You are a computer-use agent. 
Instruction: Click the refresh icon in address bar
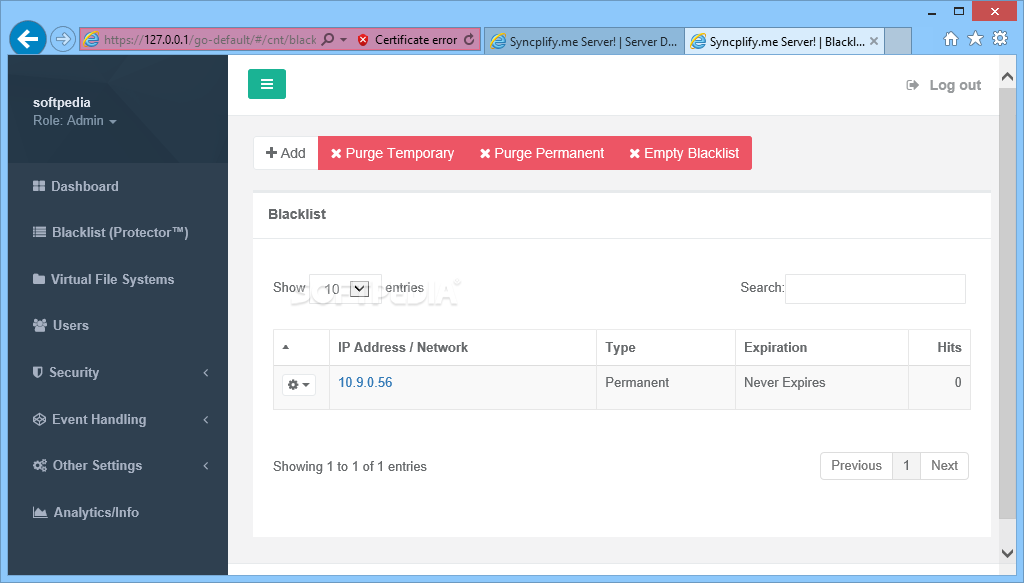469,40
